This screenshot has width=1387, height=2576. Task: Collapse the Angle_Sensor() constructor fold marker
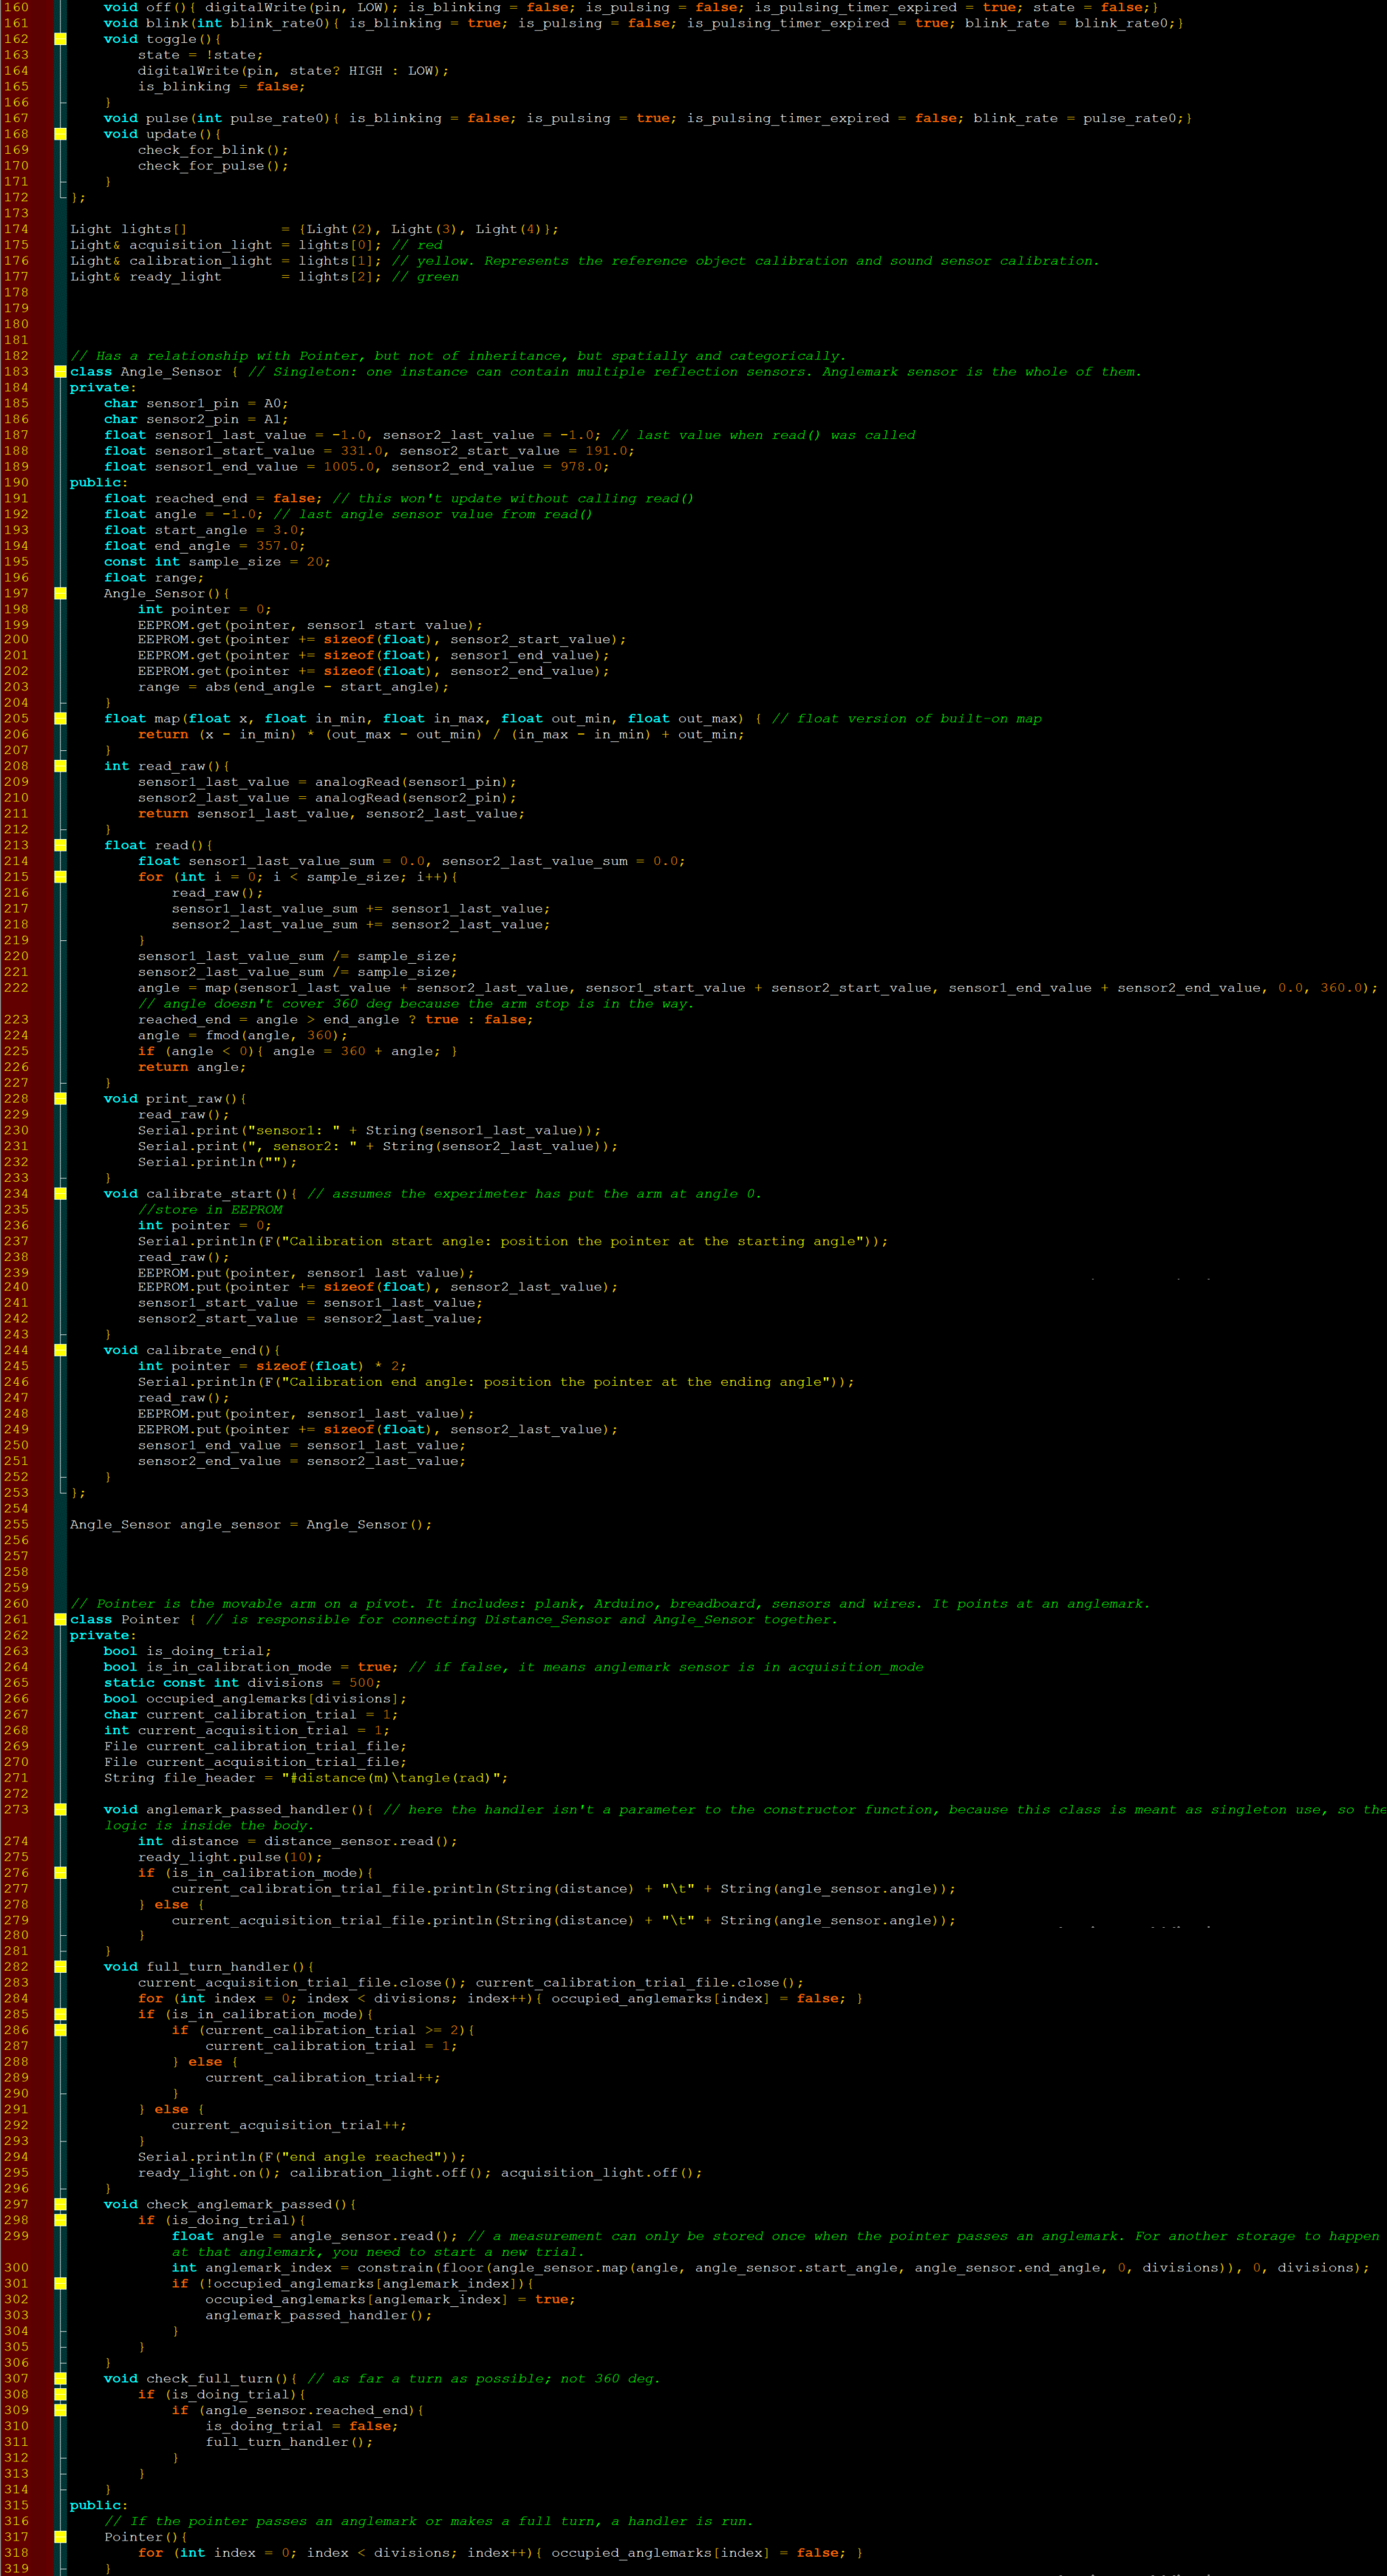(60, 594)
